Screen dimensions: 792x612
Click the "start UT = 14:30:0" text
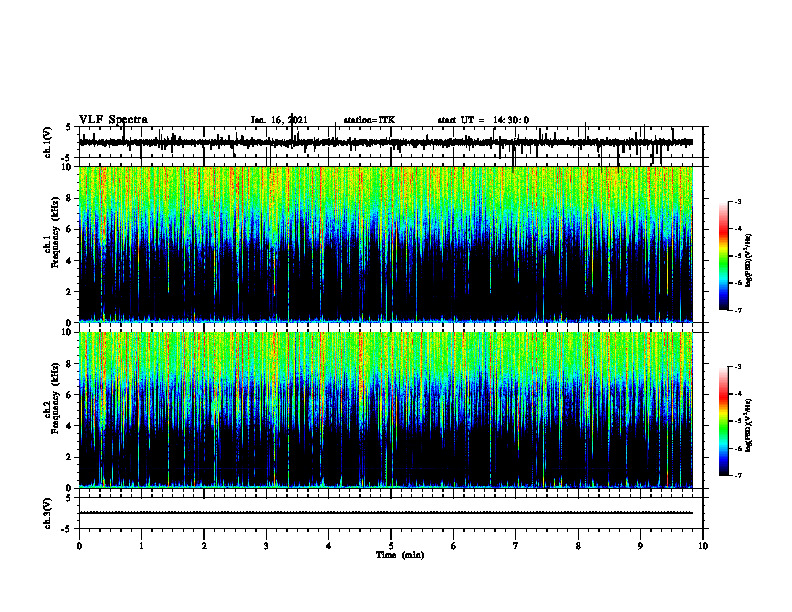coord(483,120)
